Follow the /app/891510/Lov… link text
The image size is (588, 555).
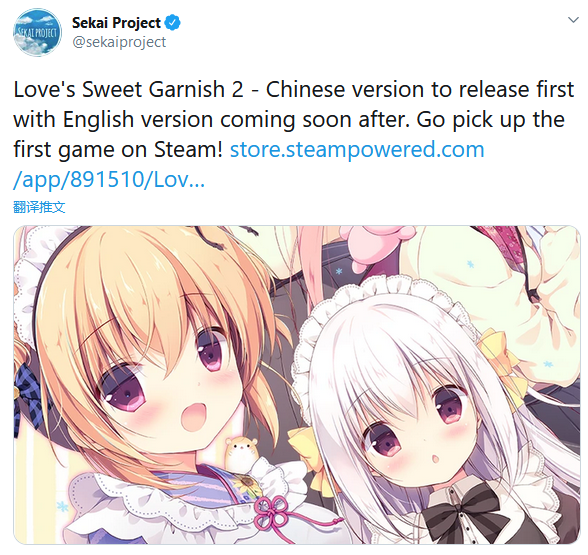[x=109, y=180]
